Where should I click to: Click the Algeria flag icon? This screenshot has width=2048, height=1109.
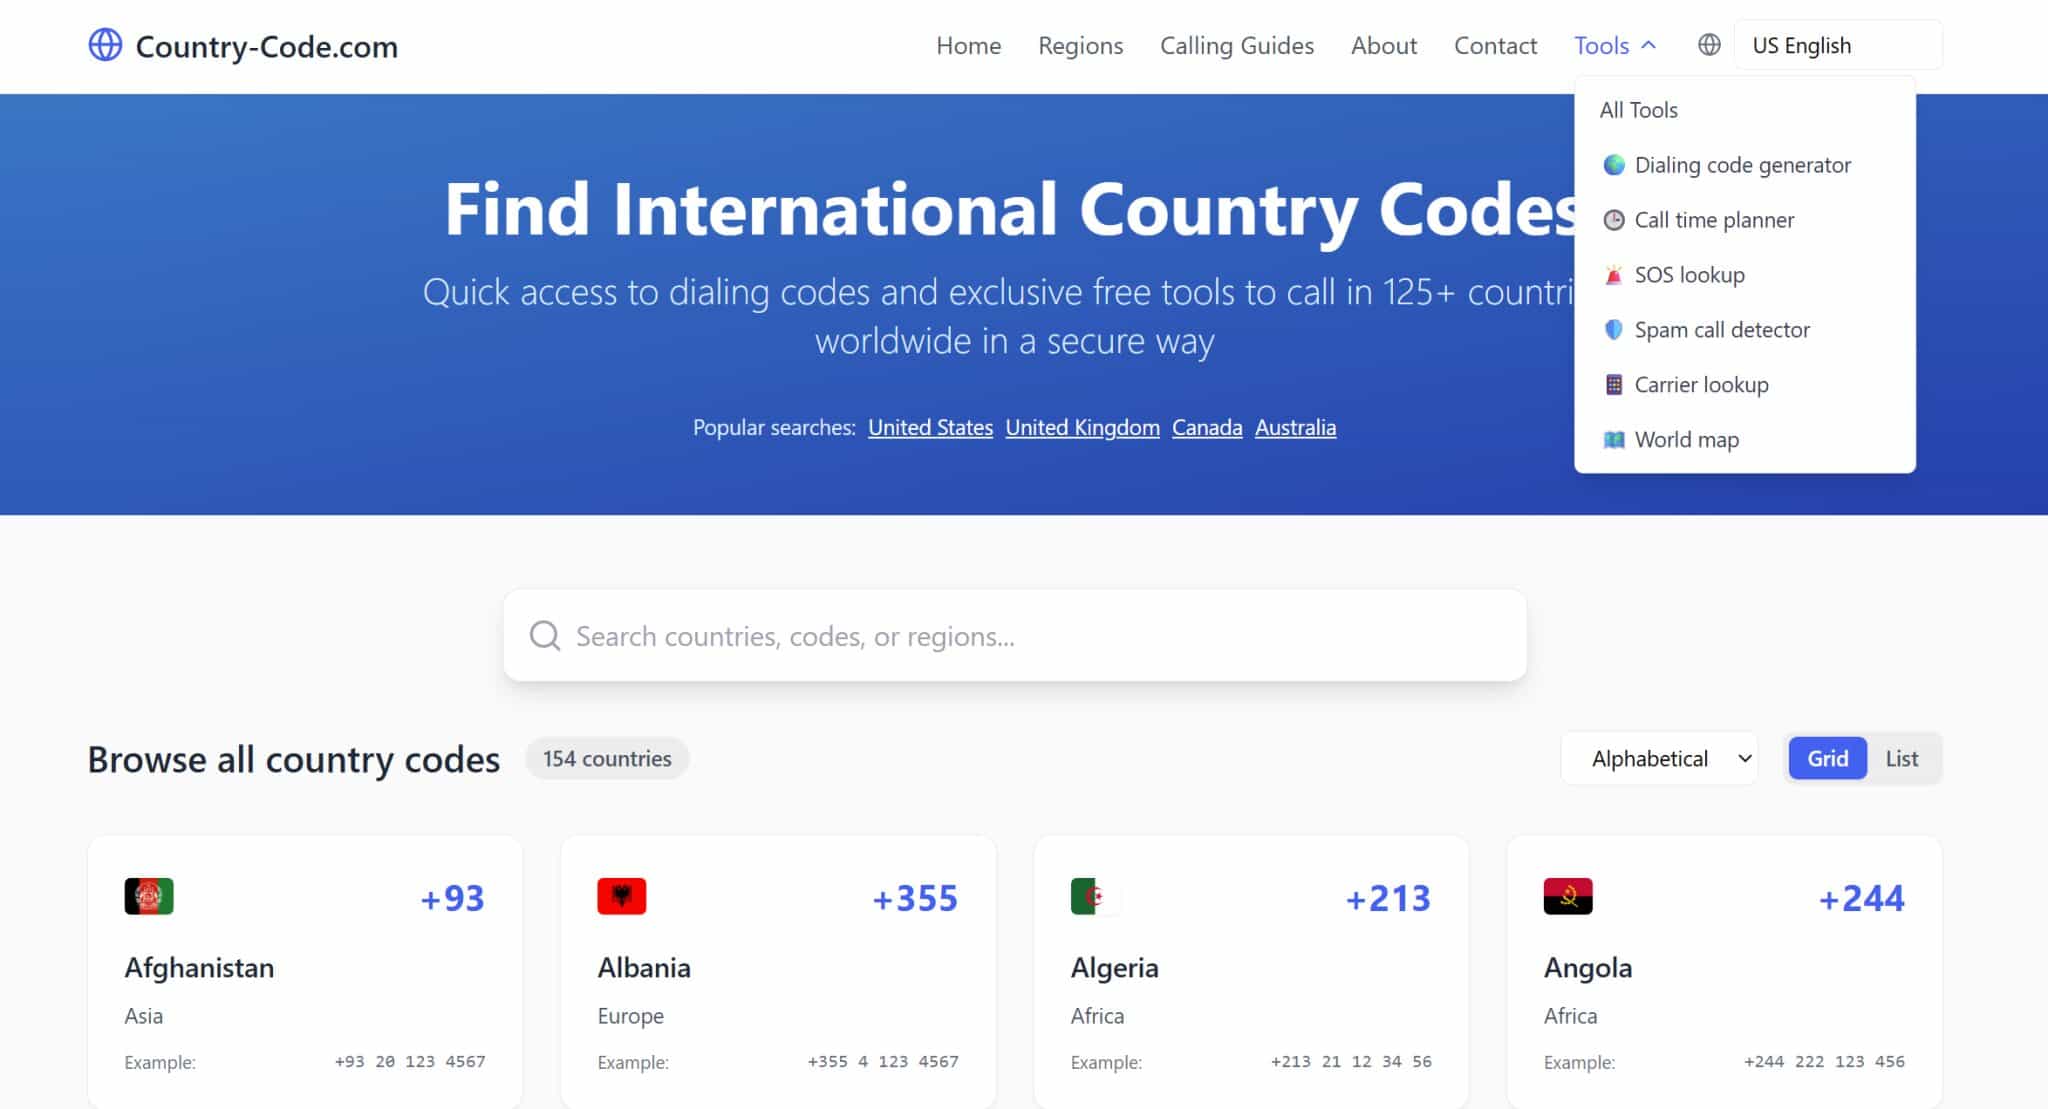1095,896
